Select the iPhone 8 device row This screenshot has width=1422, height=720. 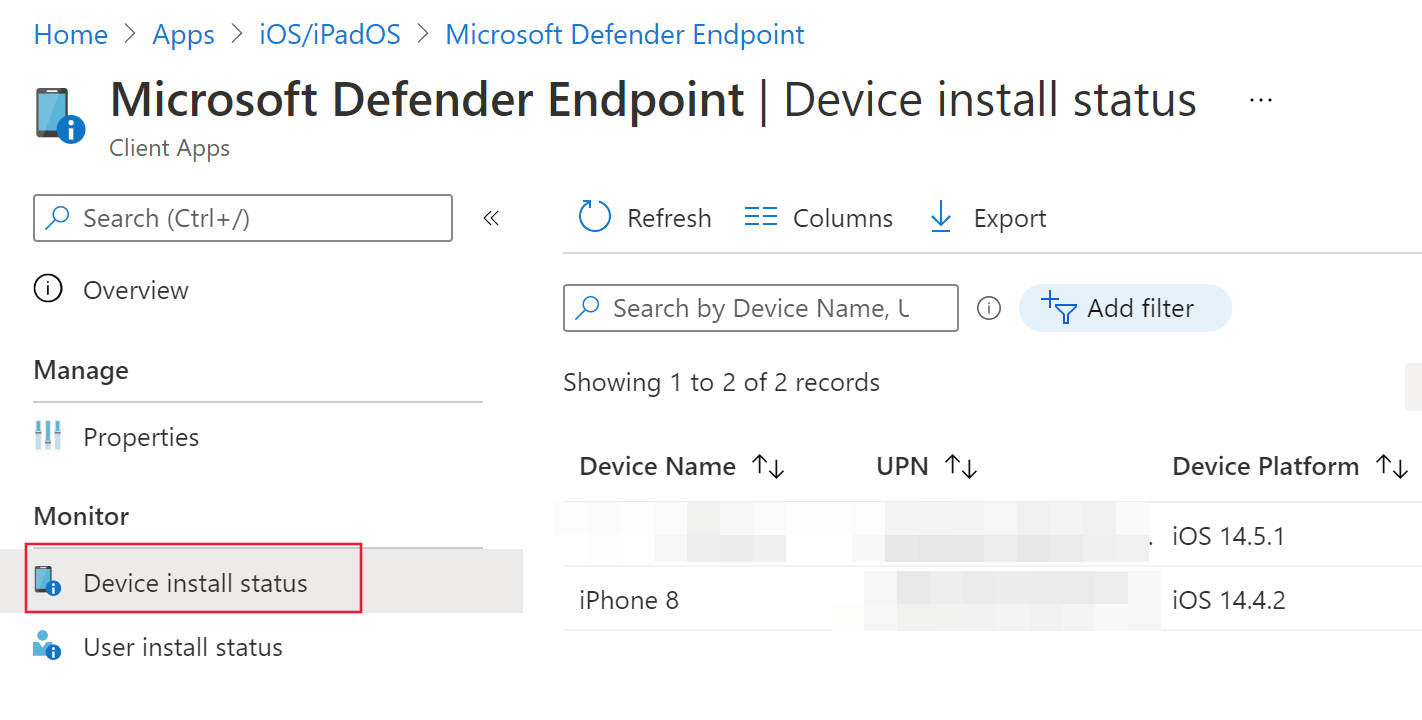(x=629, y=600)
